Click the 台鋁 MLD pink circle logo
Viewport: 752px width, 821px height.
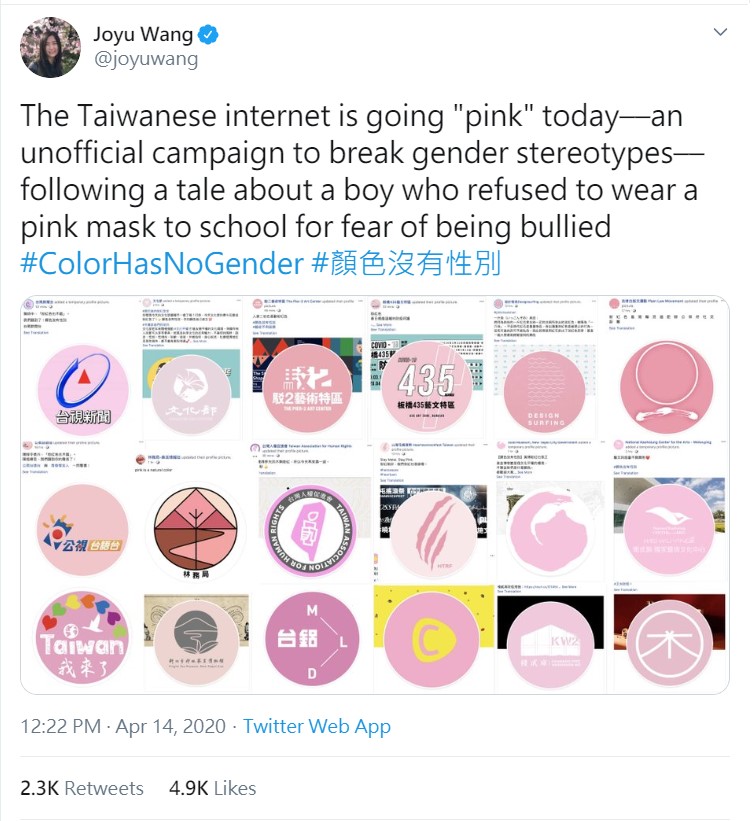point(312,640)
